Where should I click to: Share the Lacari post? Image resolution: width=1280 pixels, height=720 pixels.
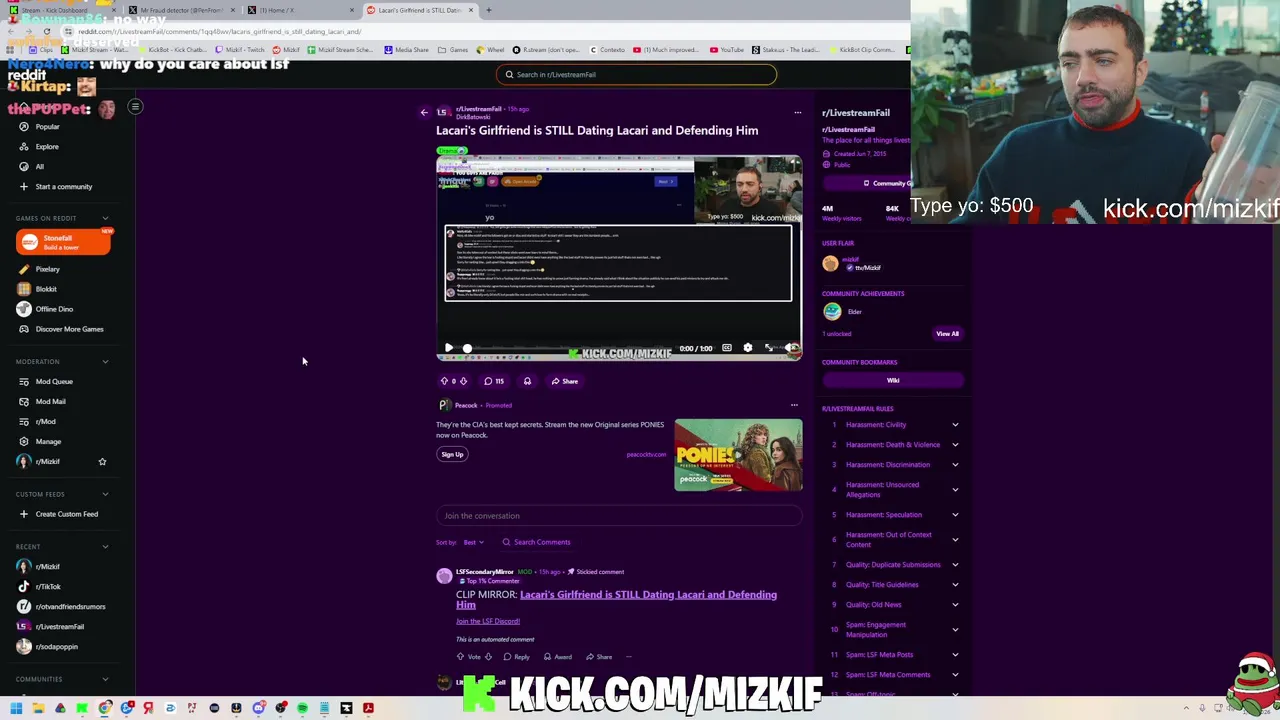click(565, 381)
